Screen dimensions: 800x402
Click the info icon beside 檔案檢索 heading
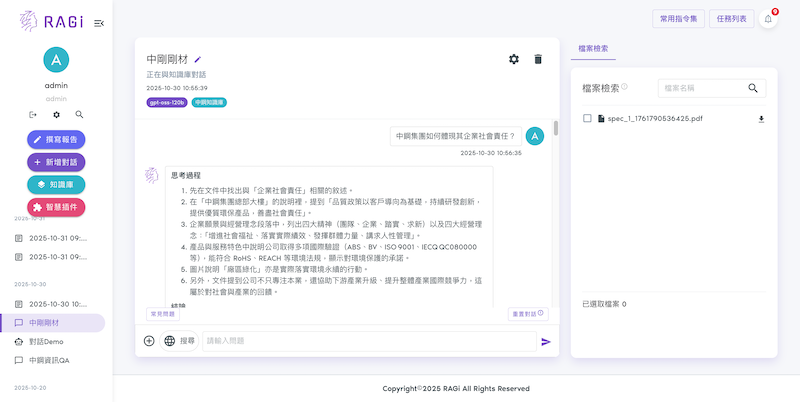tap(624, 86)
